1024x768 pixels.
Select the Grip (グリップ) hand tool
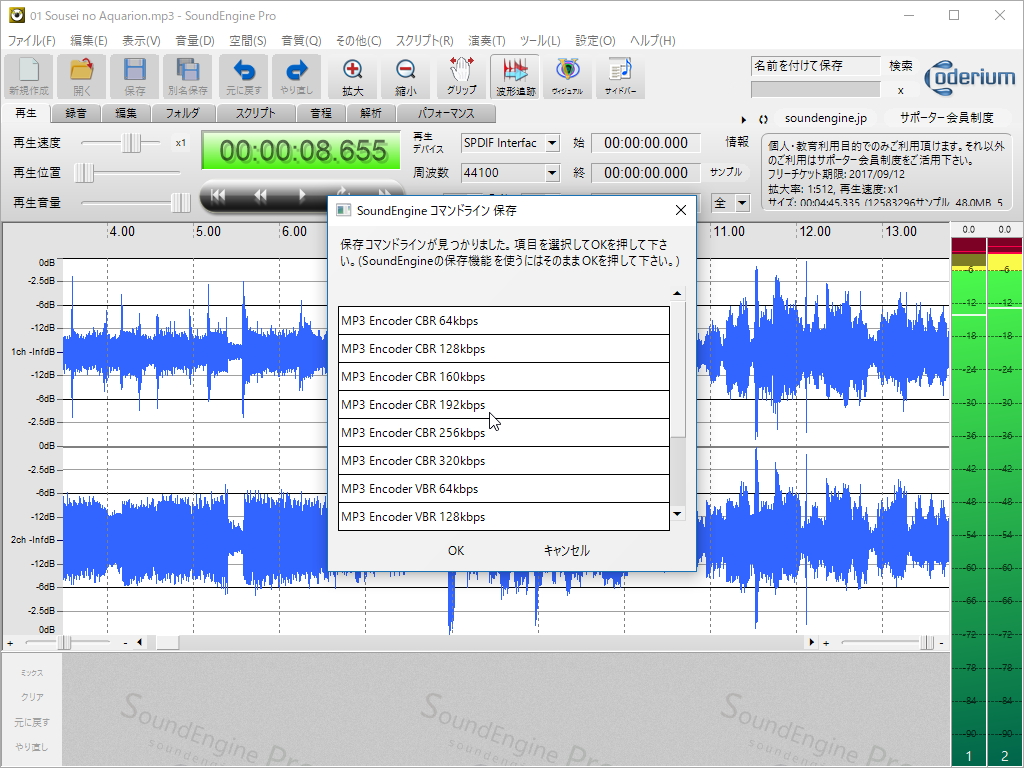coord(461,76)
